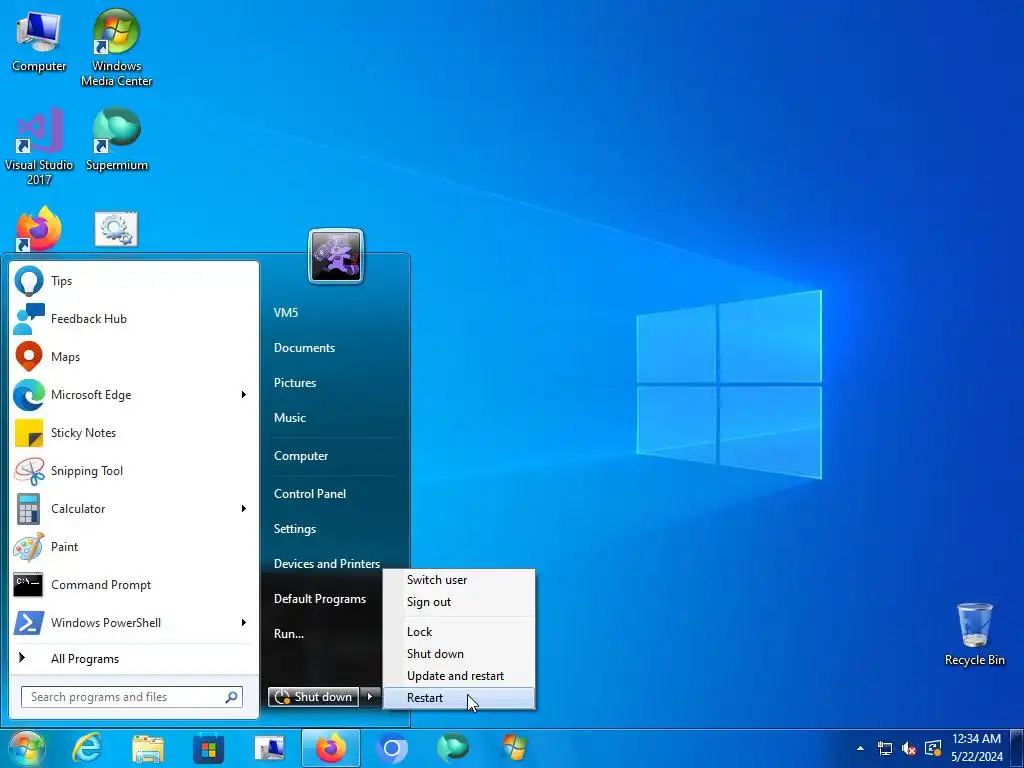This screenshot has width=1024, height=768.
Task: Open Music library link
Action: [290, 417]
